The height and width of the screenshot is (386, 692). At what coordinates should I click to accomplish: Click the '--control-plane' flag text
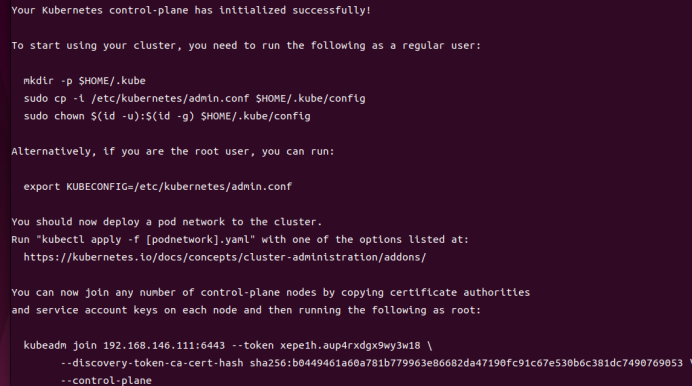click(x=106, y=380)
